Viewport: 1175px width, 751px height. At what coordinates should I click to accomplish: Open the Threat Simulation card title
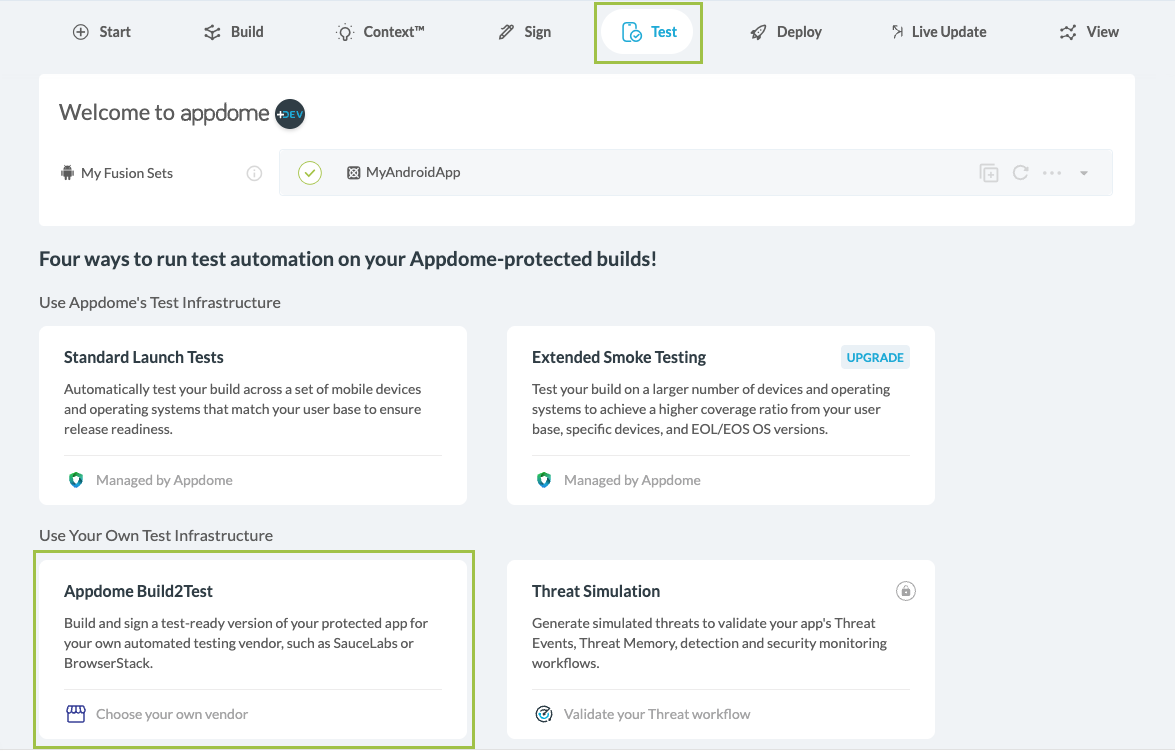click(x=596, y=591)
